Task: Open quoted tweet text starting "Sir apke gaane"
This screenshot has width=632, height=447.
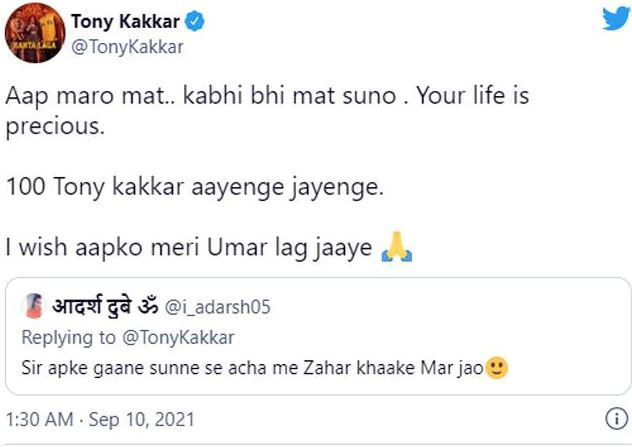Action: point(252,368)
